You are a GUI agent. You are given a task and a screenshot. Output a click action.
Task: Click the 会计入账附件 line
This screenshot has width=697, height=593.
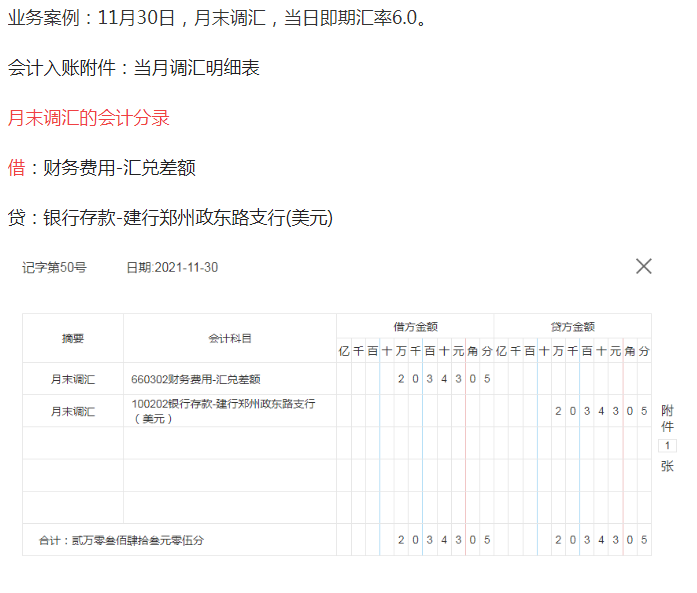[133, 68]
